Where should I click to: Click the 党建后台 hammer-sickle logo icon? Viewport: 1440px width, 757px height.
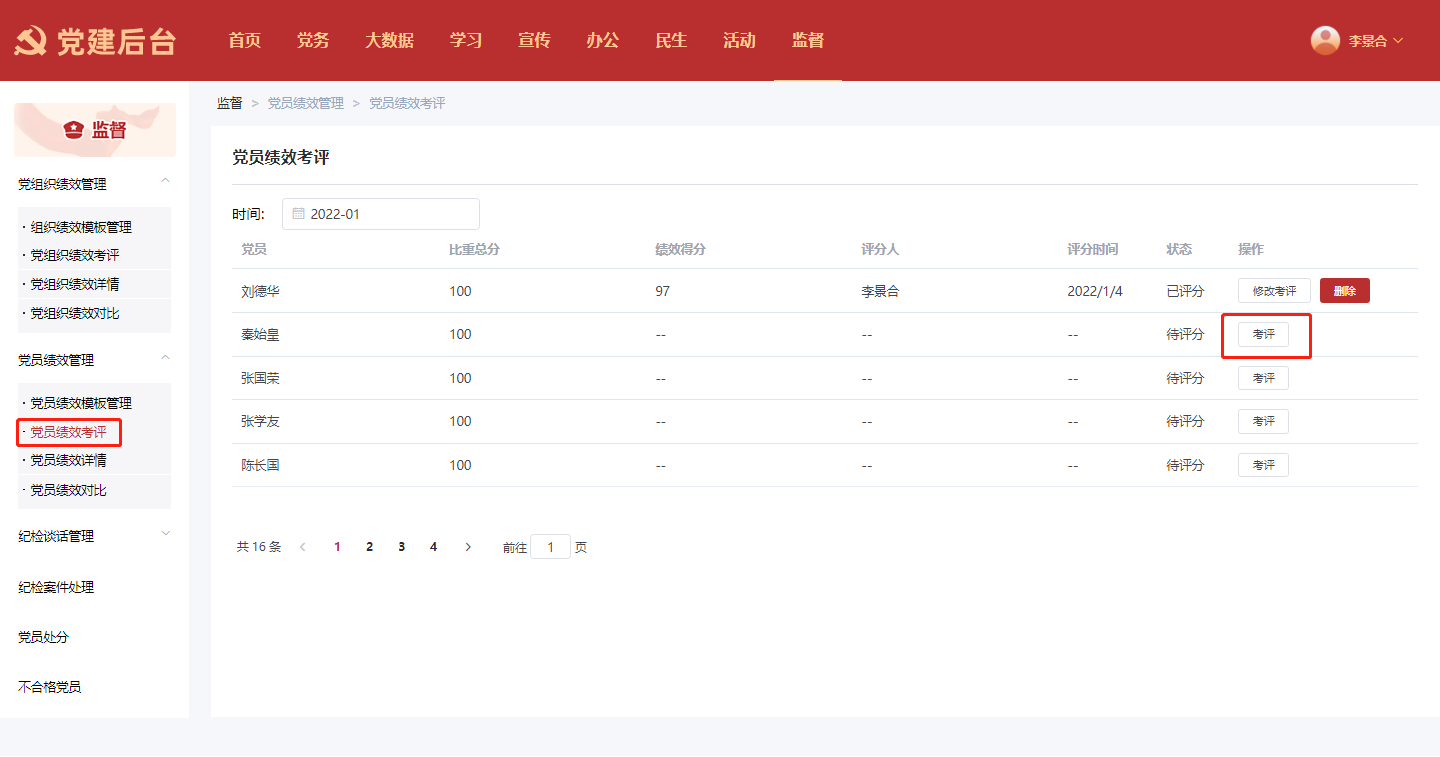[x=28, y=41]
